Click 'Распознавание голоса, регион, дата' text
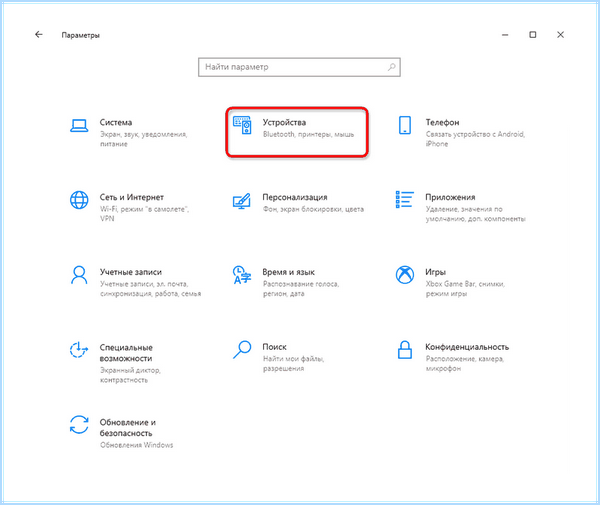Screen dimensions: 600x505 pyautogui.click(x=301, y=289)
